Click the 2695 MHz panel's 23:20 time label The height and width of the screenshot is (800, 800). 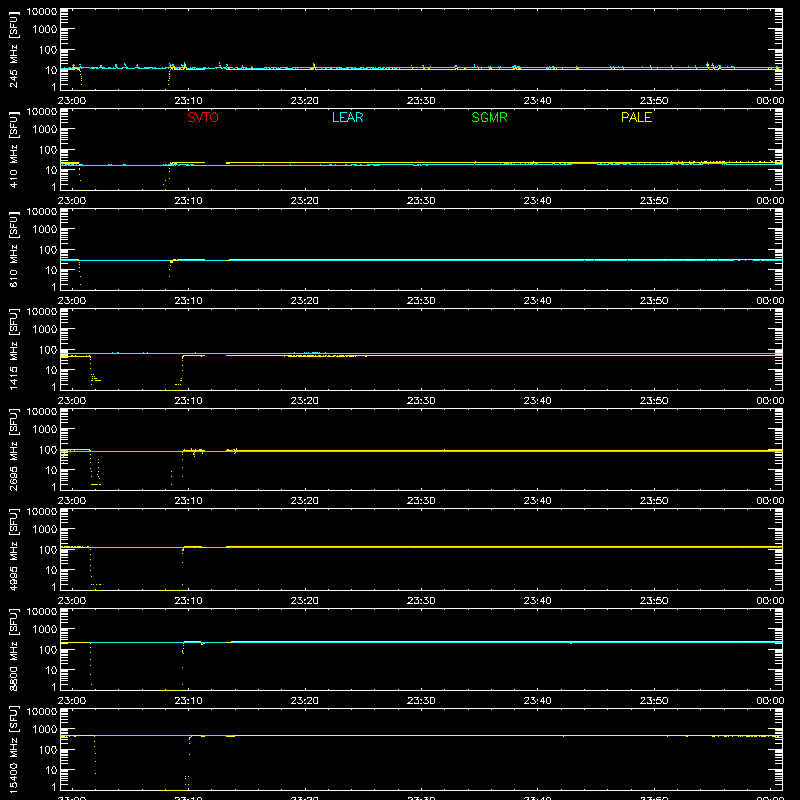[x=305, y=501]
